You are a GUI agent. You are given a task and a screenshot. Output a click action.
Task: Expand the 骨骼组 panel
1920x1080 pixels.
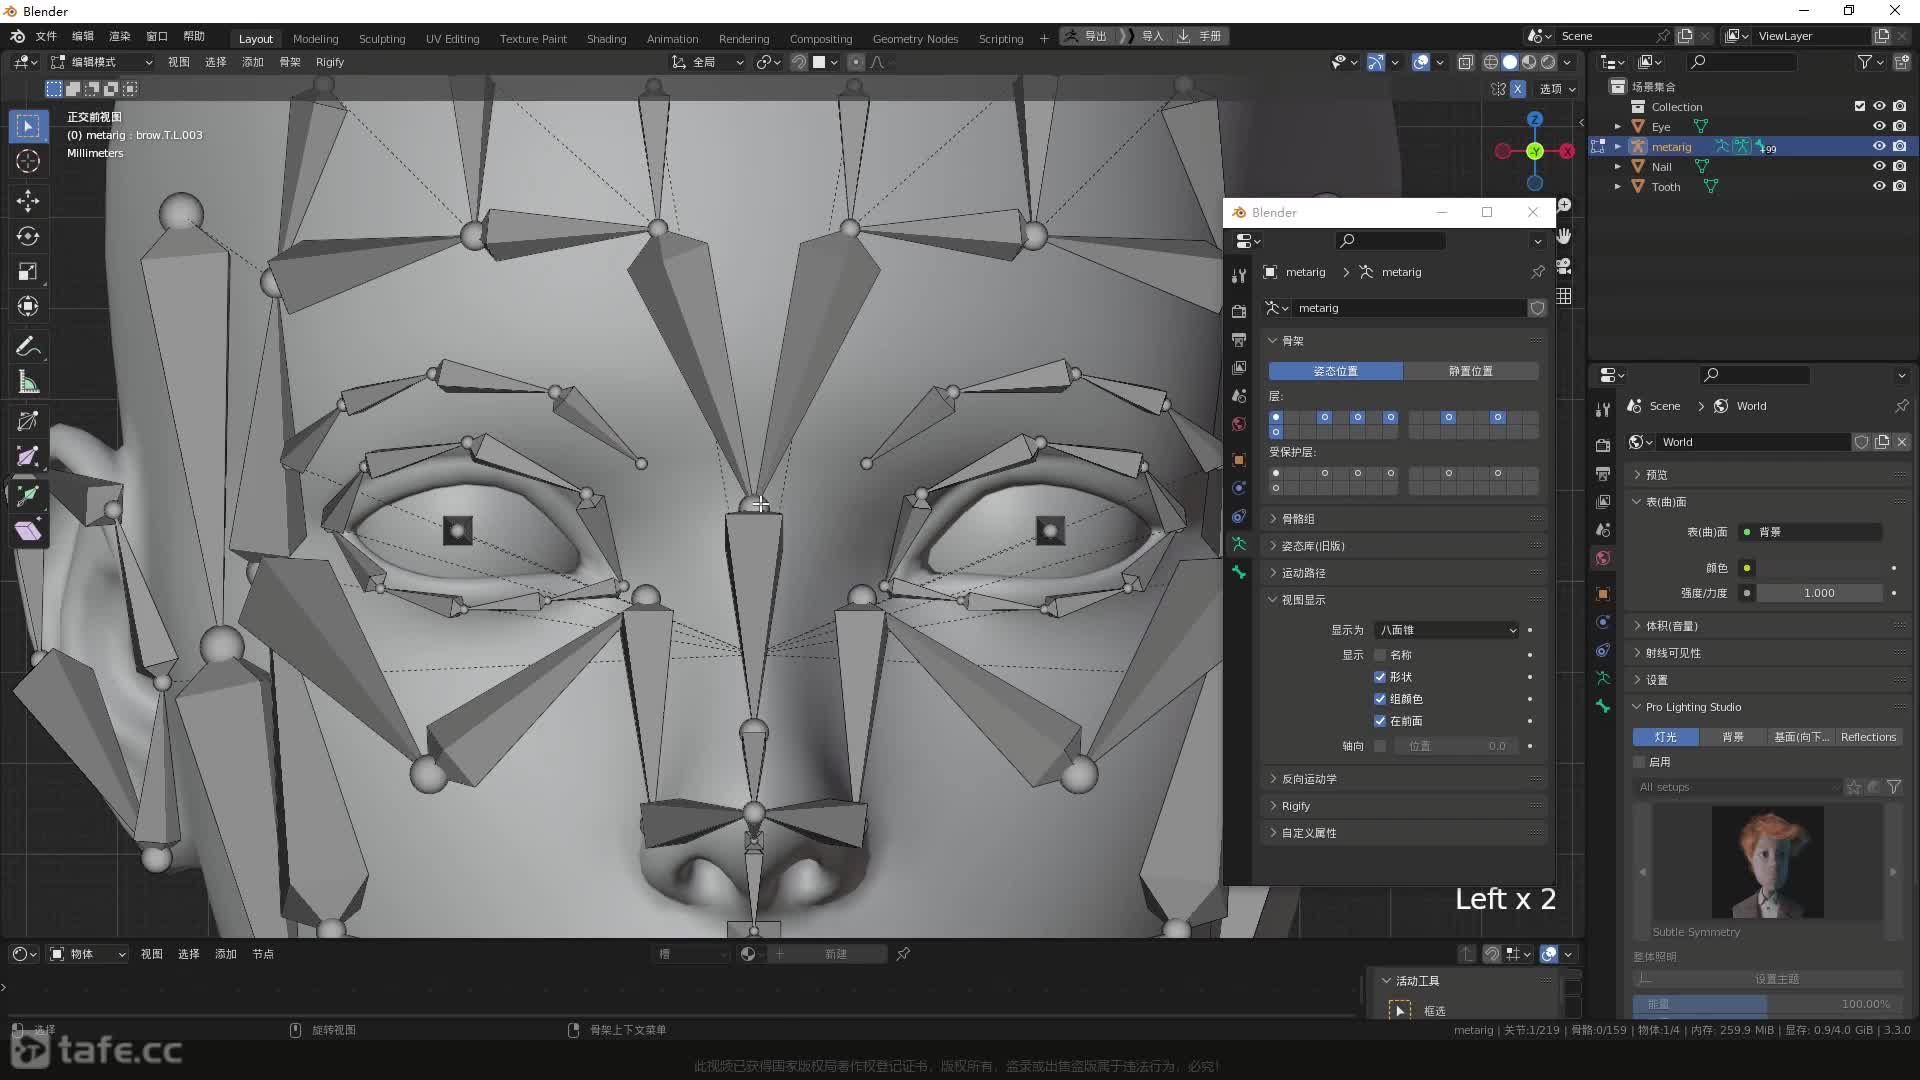1404,519
